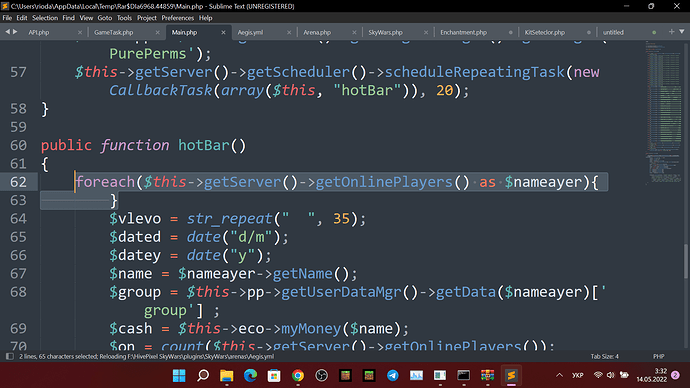
Task: Open the File menu
Action: pos(7,18)
